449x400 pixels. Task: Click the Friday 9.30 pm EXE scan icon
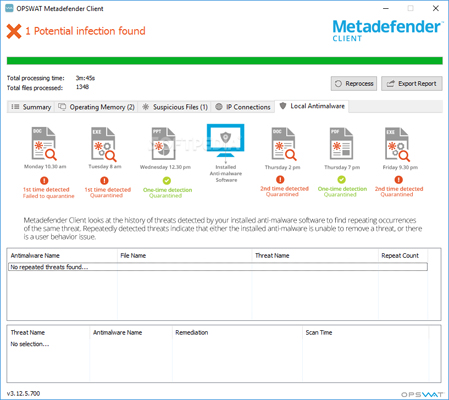tap(397, 144)
